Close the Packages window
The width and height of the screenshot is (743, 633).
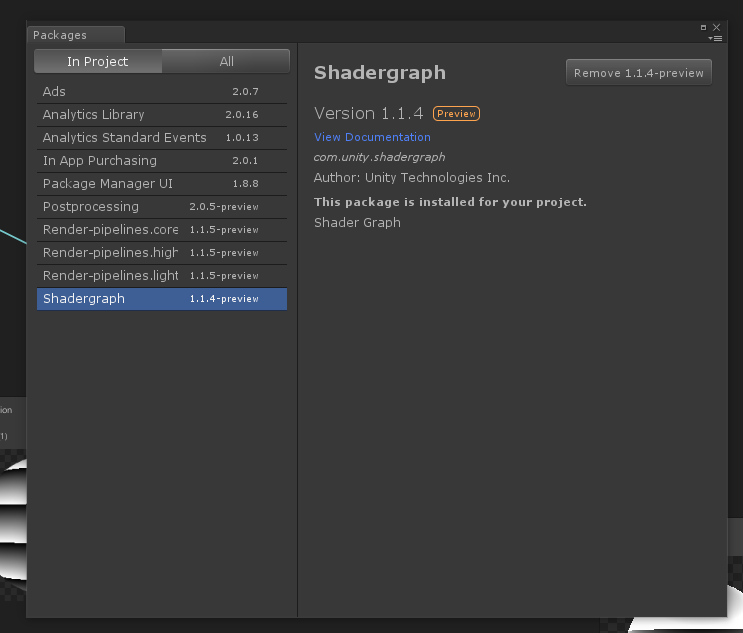click(716, 27)
